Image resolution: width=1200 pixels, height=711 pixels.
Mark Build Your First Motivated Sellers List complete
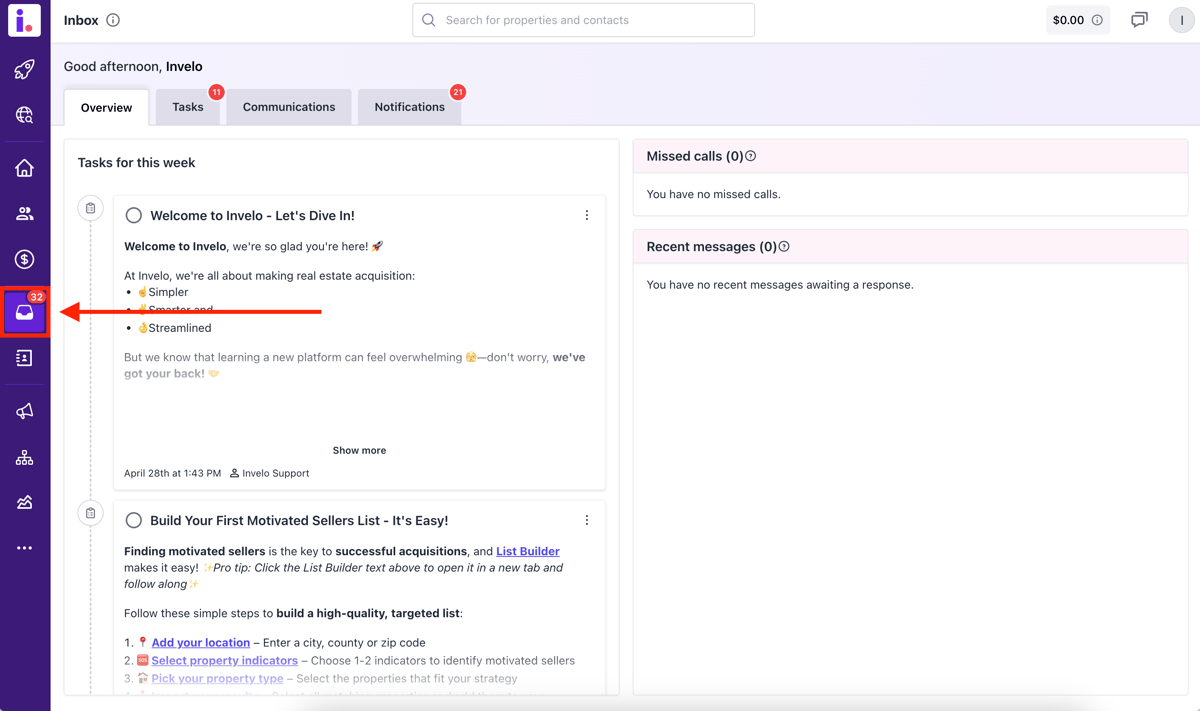pos(133,520)
